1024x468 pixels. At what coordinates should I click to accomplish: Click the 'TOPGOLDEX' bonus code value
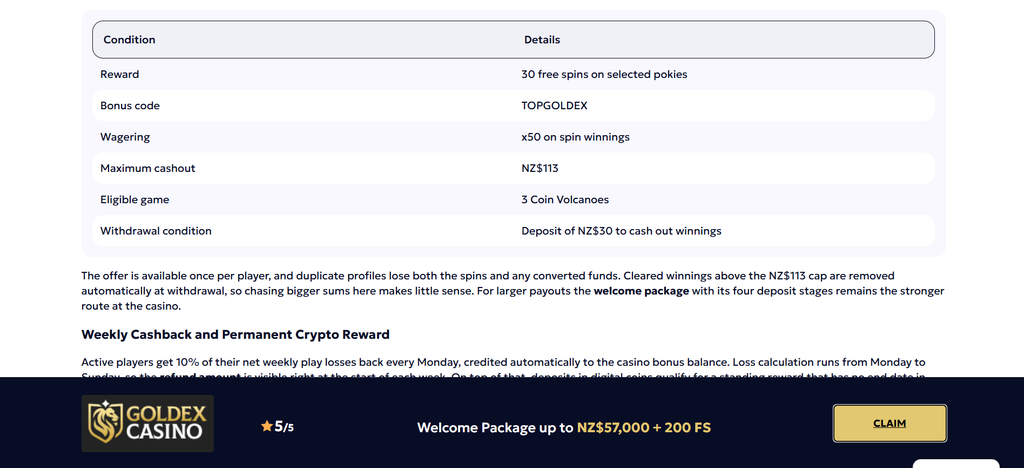point(554,106)
